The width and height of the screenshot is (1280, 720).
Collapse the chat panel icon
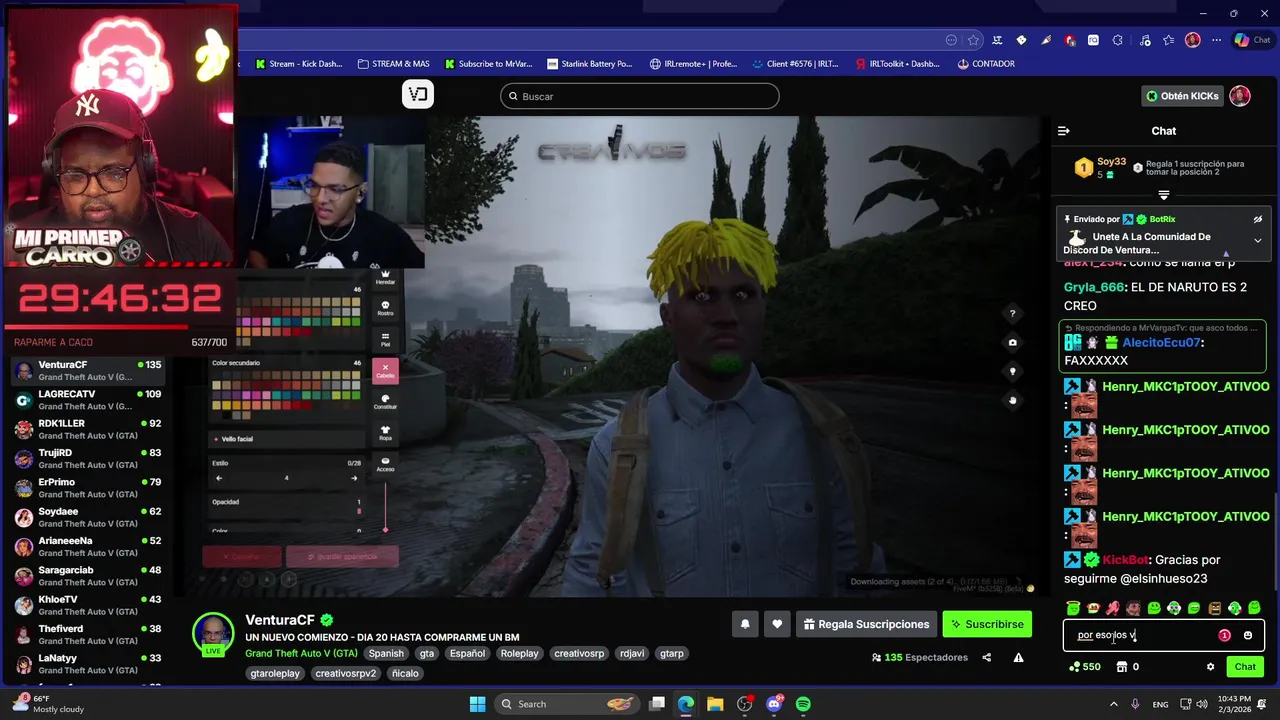click(1064, 131)
